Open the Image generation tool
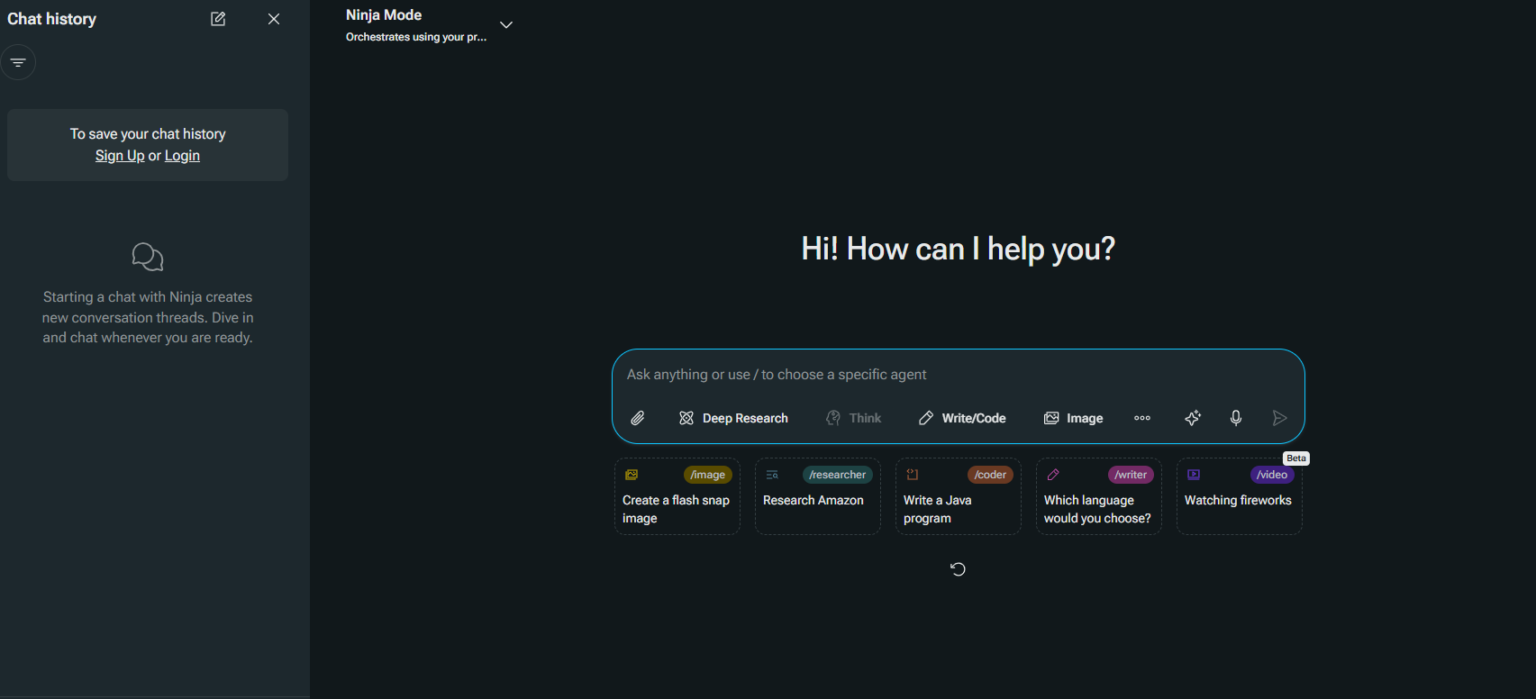This screenshot has width=1536, height=699. pyautogui.click(x=1072, y=417)
